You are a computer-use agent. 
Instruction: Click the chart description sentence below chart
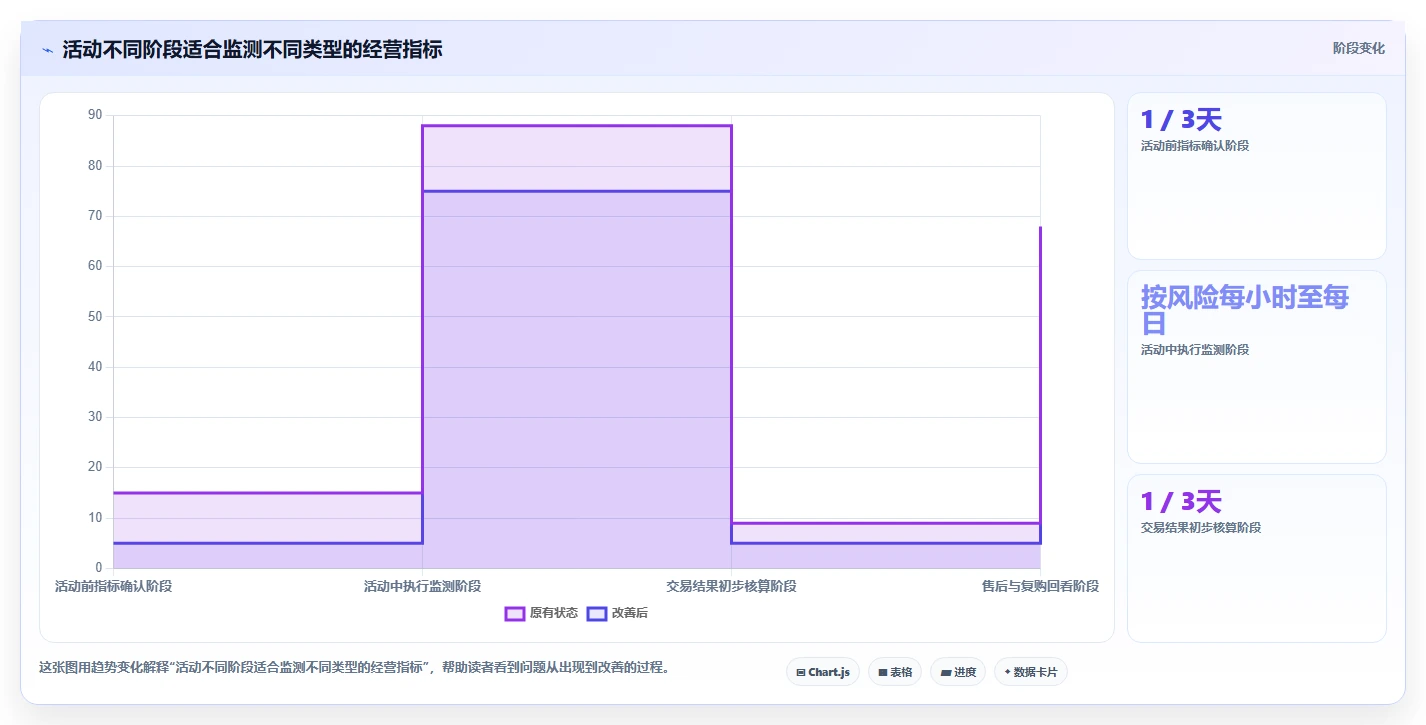pyautogui.click(x=354, y=667)
